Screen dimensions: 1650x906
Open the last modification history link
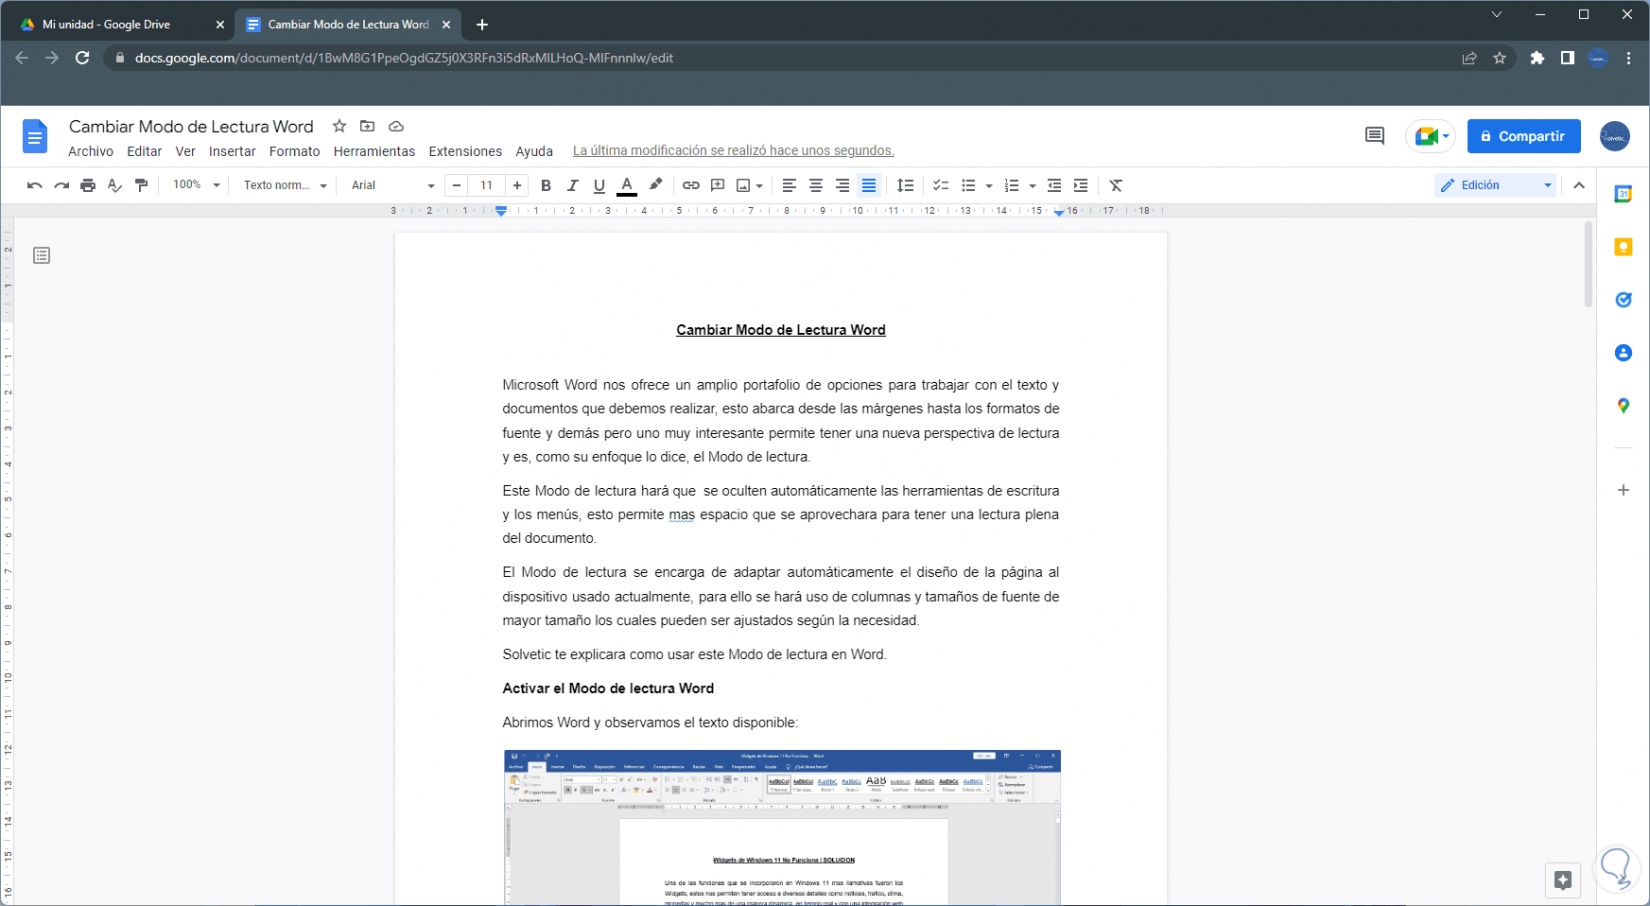click(x=733, y=151)
